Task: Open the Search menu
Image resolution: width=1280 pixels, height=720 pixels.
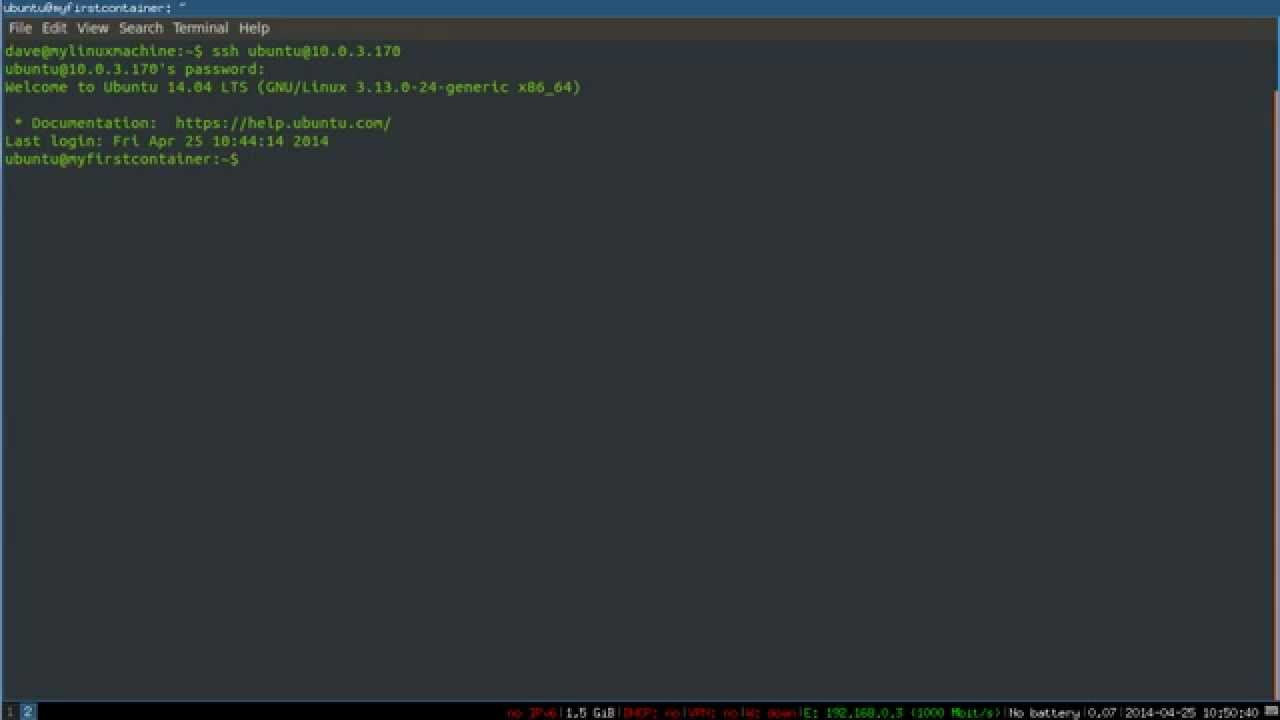Action: pyautogui.click(x=141, y=28)
